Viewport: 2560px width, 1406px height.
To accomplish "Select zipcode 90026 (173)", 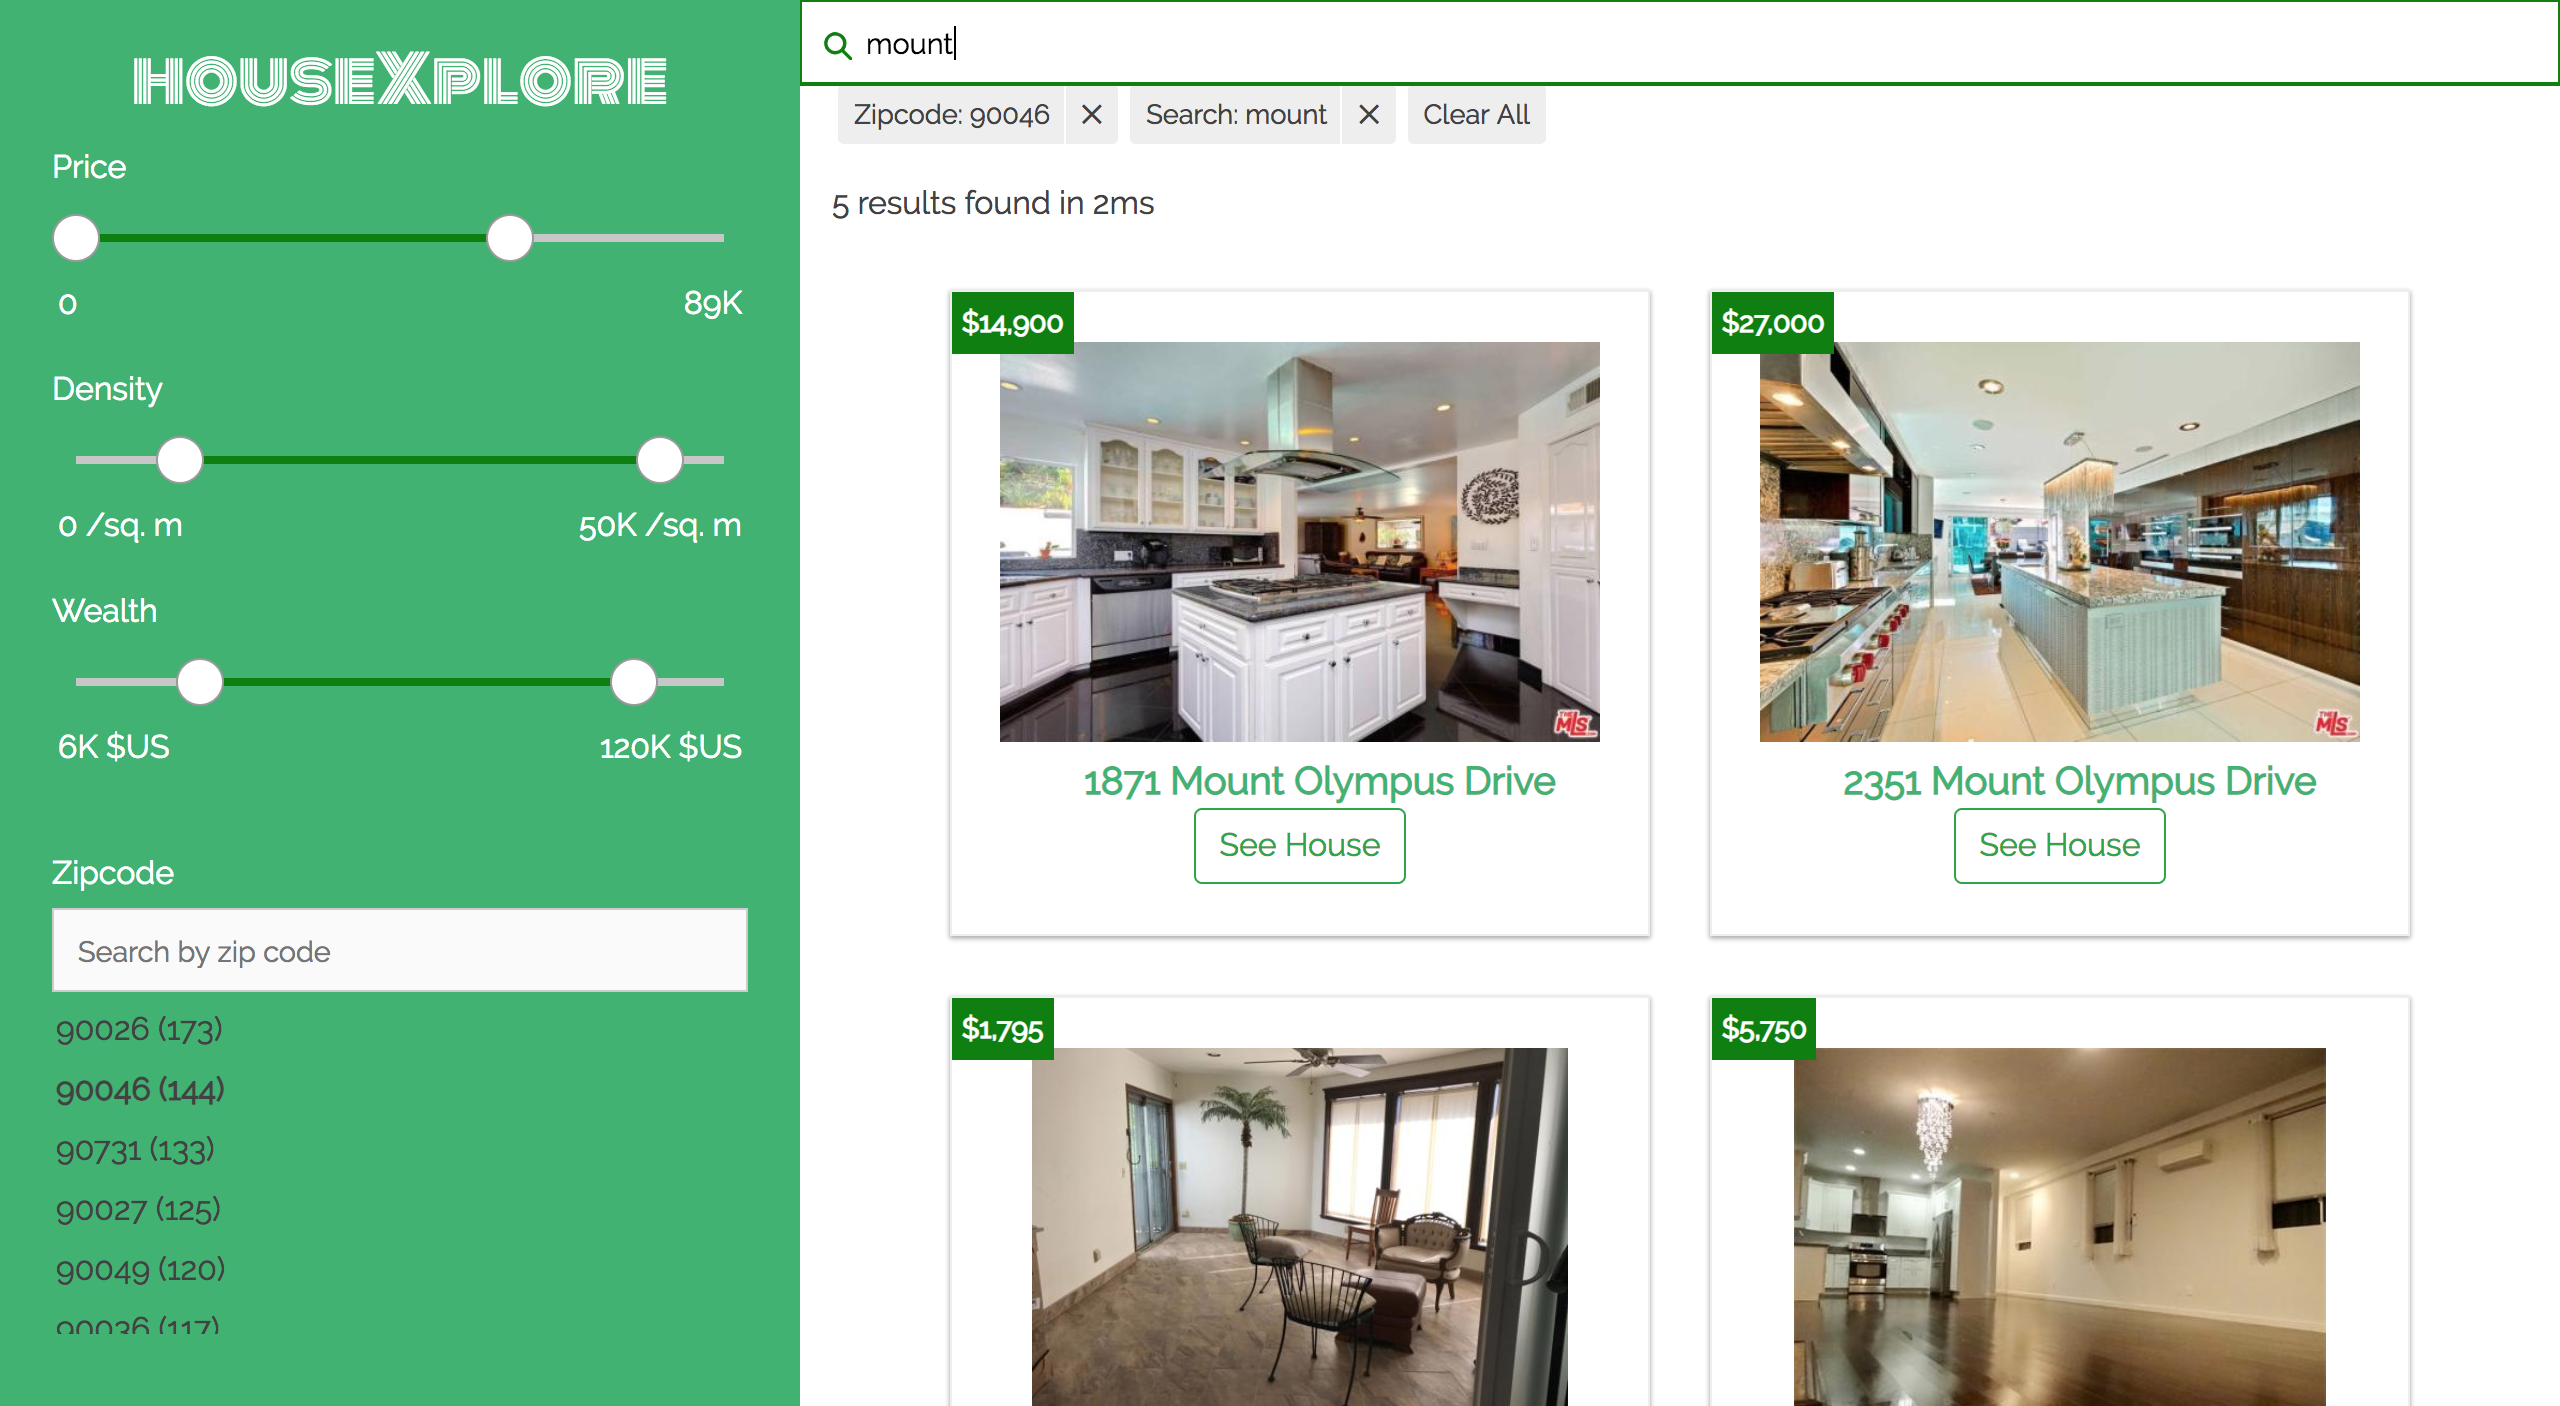I will (x=139, y=1029).
